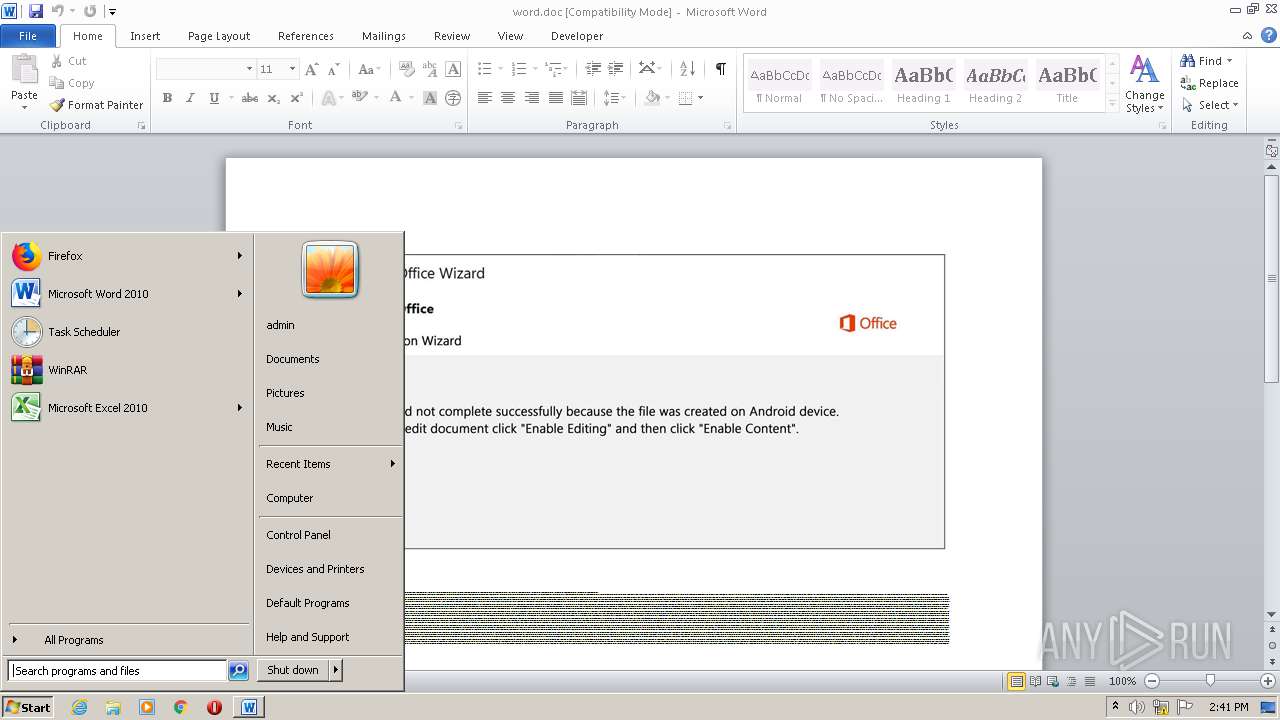Switch to Full Screen Reading view
The image size is (1280, 720).
click(x=1035, y=681)
